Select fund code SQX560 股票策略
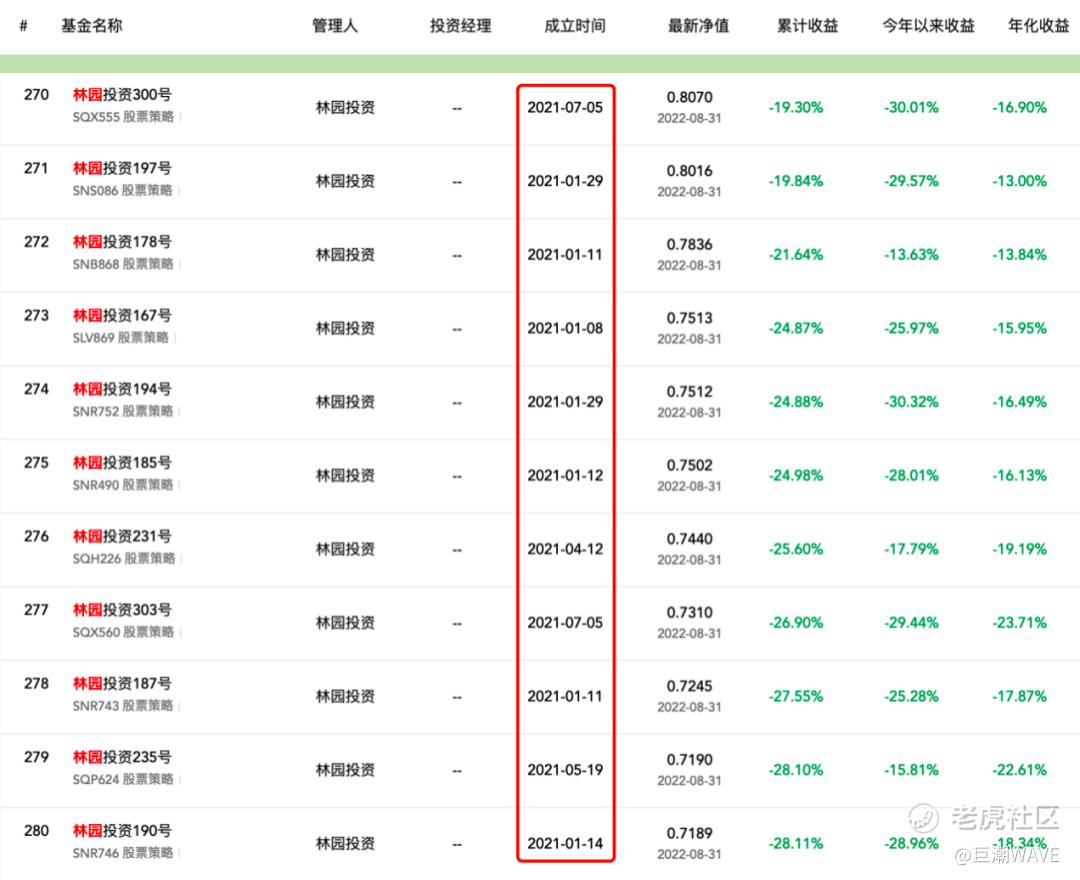 tap(123, 633)
